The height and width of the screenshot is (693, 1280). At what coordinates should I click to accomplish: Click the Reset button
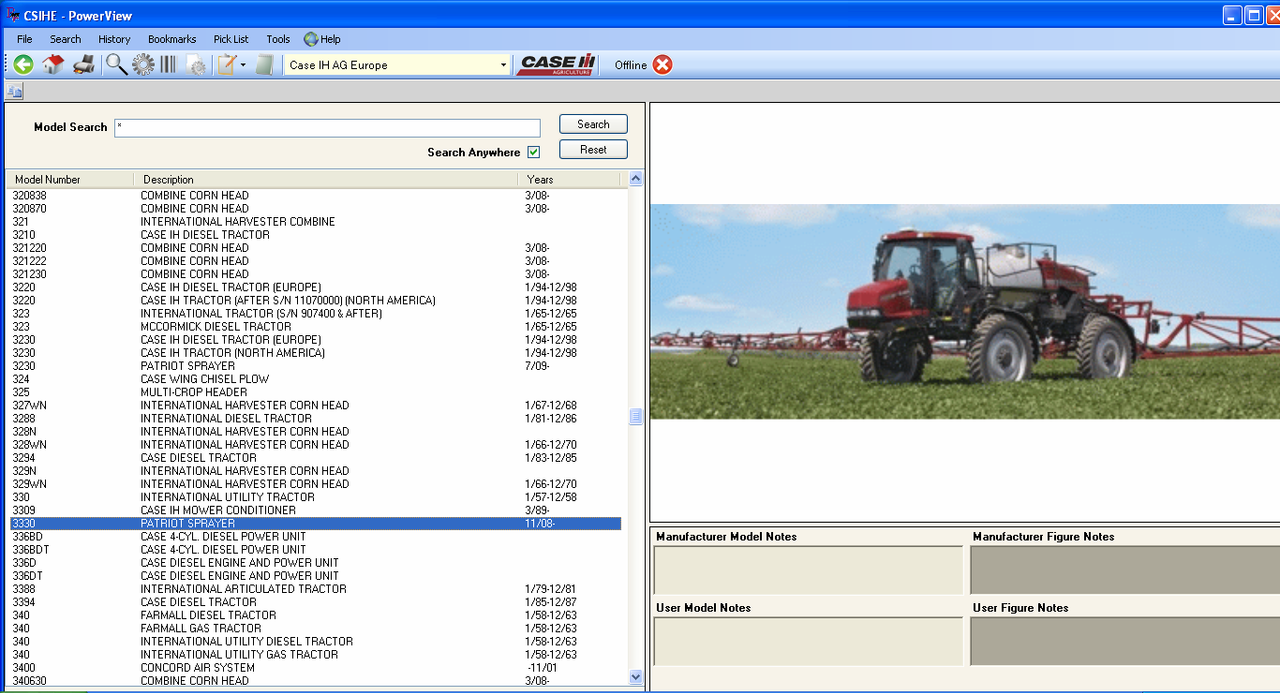coord(593,149)
